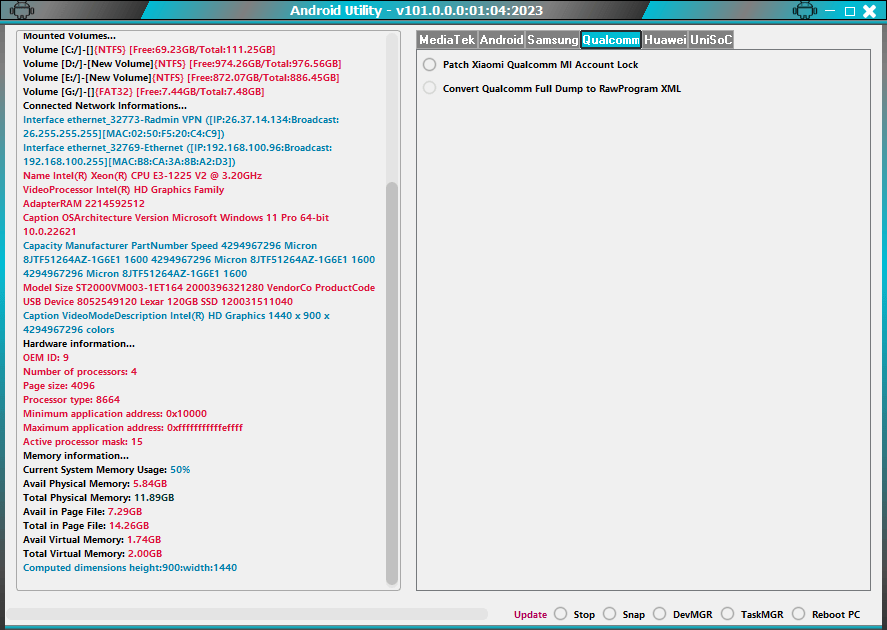Switch to the Huawei tab
Screen dimensions: 887x630
click(664, 40)
